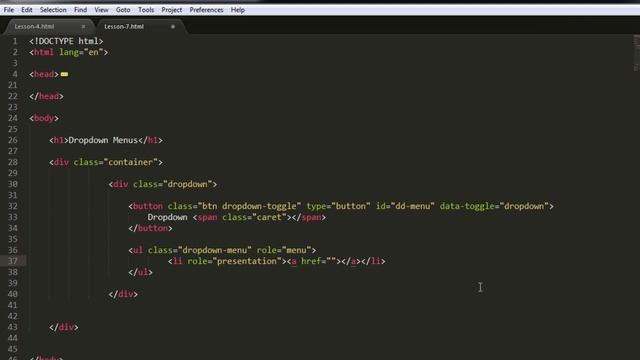Click the id="dd-menu" attribute
This screenshot has width=640, height=360.
(x=405, y=206)
